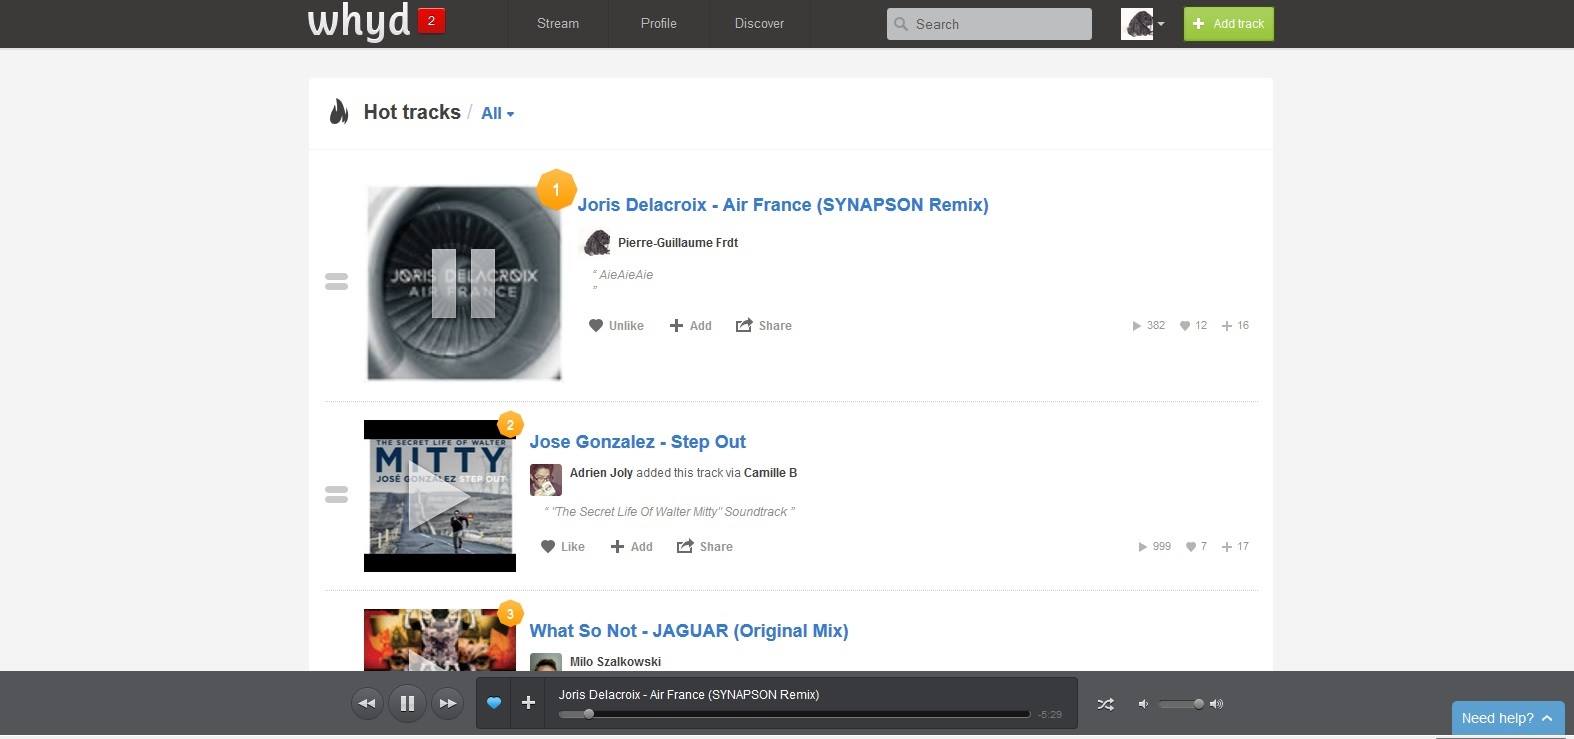Click the Hot tracks flame icon
The height and width of the screenshot is (739, 1574).
point(339,112)
